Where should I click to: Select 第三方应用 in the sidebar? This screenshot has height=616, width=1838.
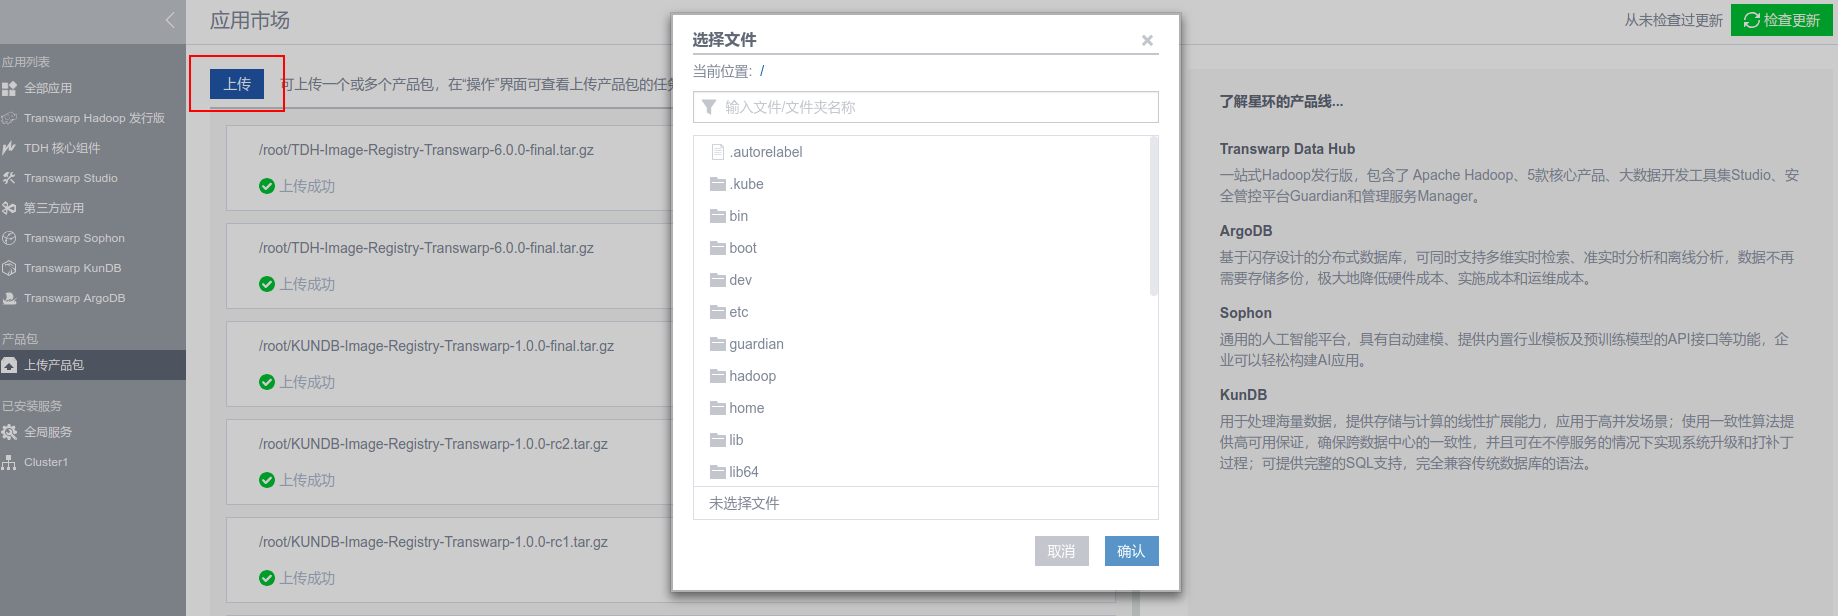[54, 208]
